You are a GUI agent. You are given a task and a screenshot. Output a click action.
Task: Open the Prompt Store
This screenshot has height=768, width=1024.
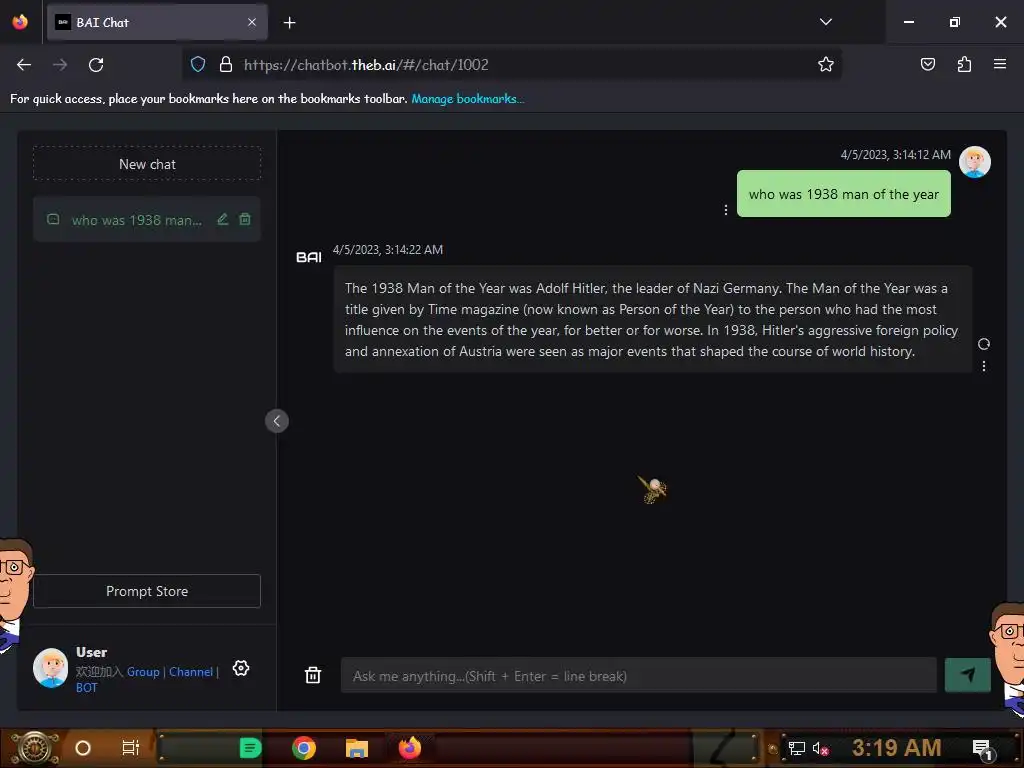(x=147, y=591)
